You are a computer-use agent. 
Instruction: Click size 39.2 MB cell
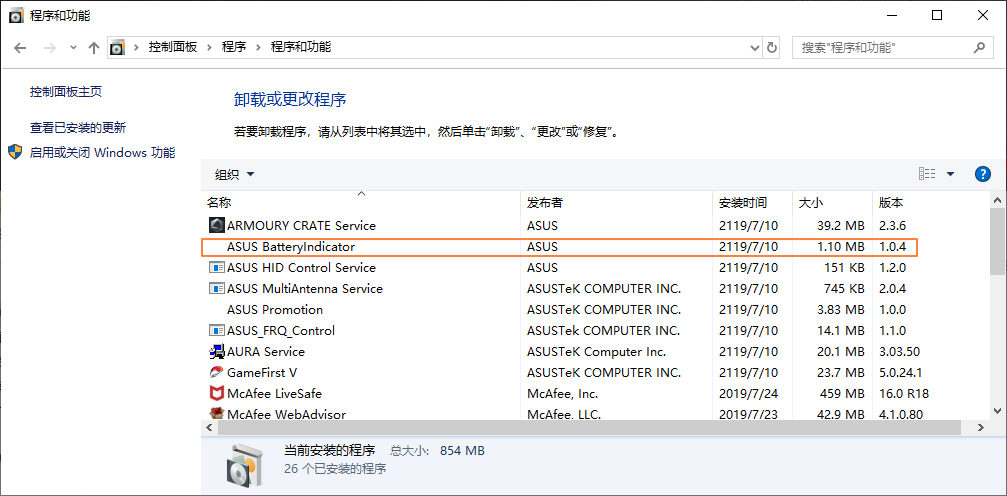[x=841, y=226]
